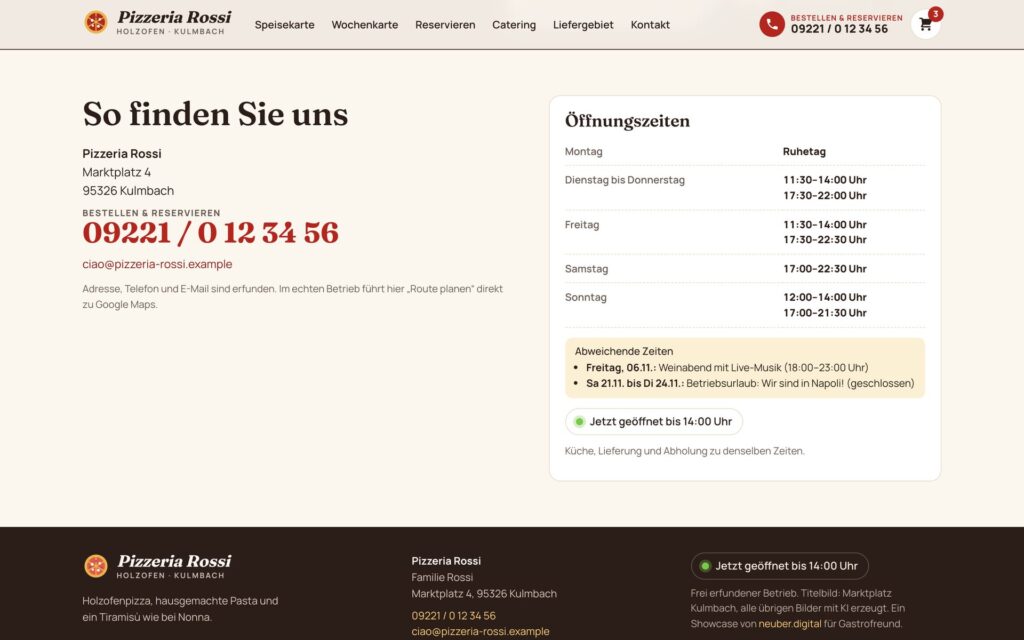Click 'Küche, Lieferung und Abholung' note
1024x640 pixels.
(x=684, y=451)
